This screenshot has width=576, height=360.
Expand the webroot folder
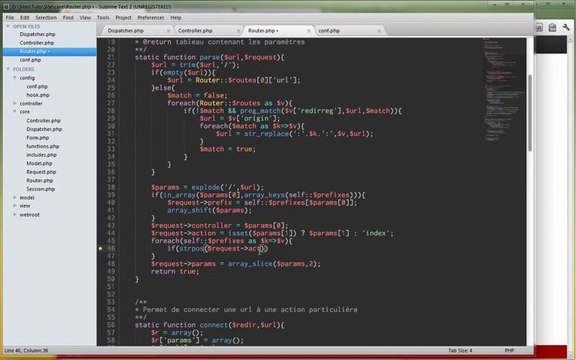pos(15,215)
